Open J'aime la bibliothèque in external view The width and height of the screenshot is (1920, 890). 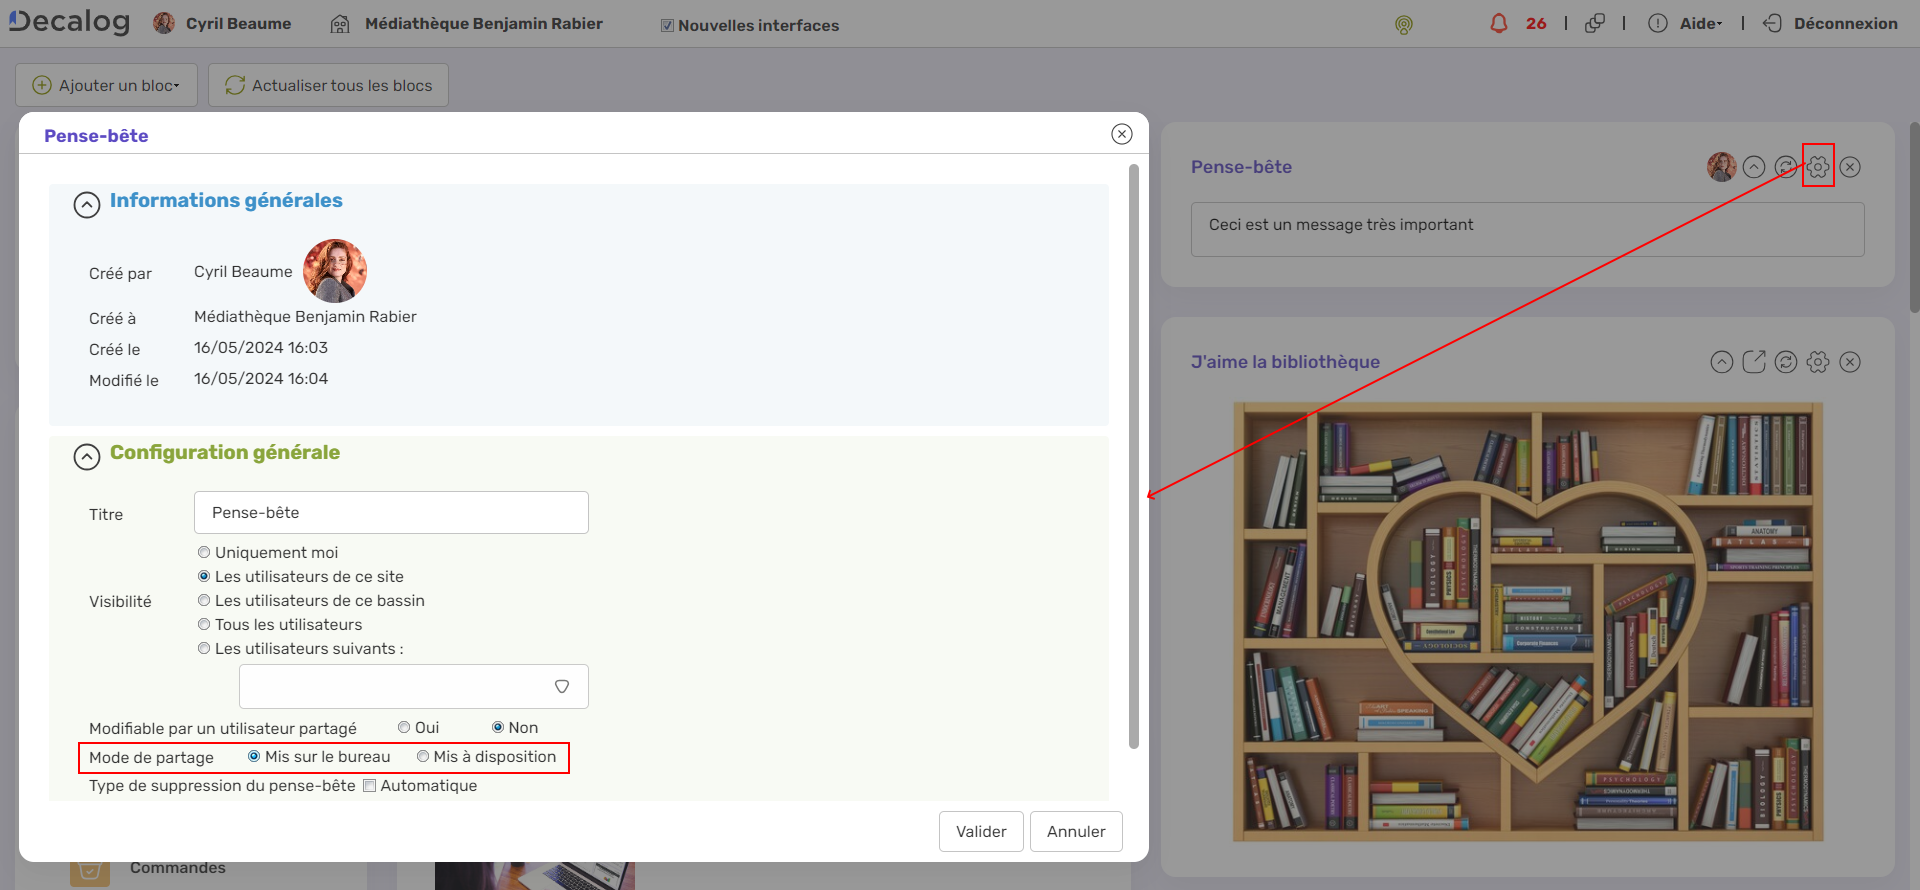click(1753, 362)
